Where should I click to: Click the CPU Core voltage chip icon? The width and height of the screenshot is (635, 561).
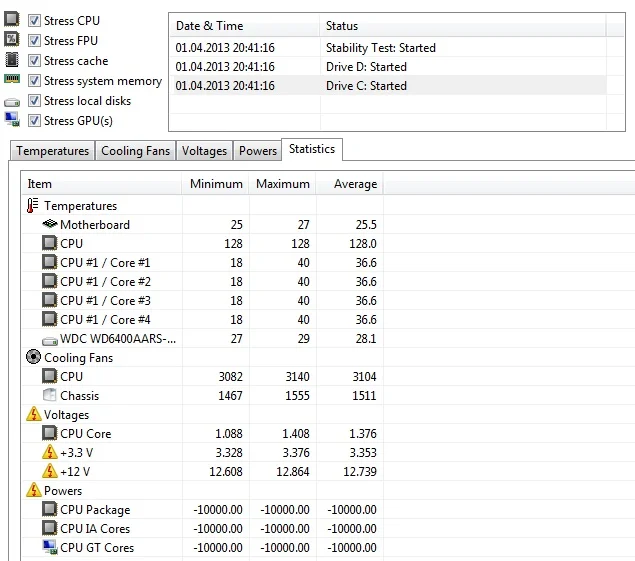49,433
